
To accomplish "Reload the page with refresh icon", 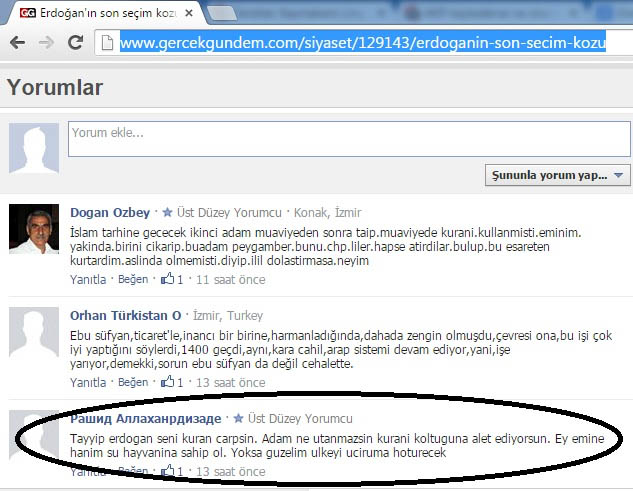I will pos(75,43).
